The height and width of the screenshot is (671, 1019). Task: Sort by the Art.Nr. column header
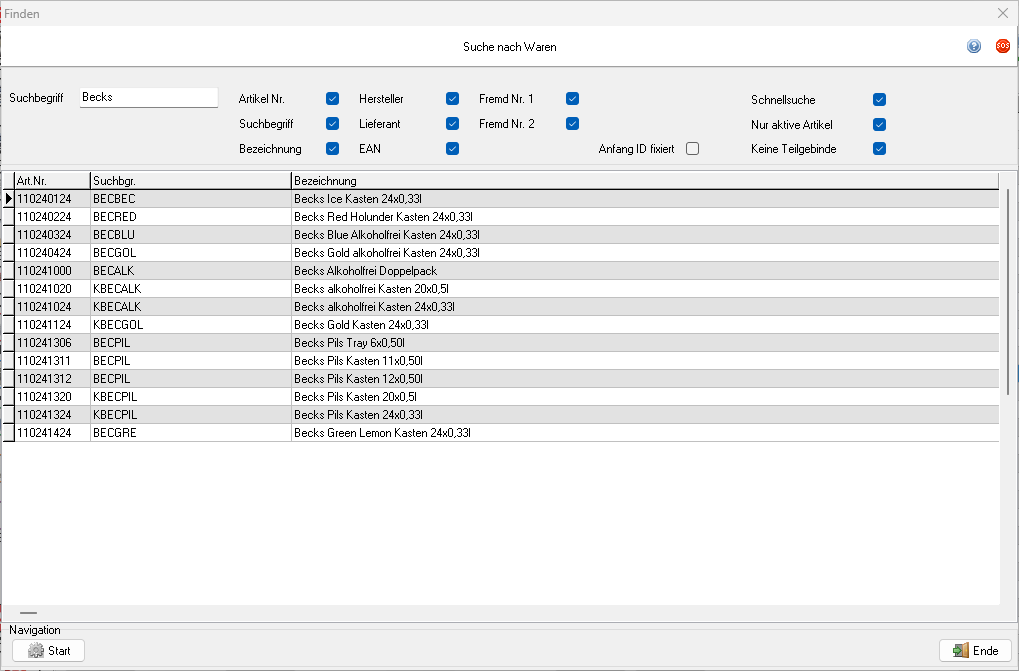[x=51, y=181]
